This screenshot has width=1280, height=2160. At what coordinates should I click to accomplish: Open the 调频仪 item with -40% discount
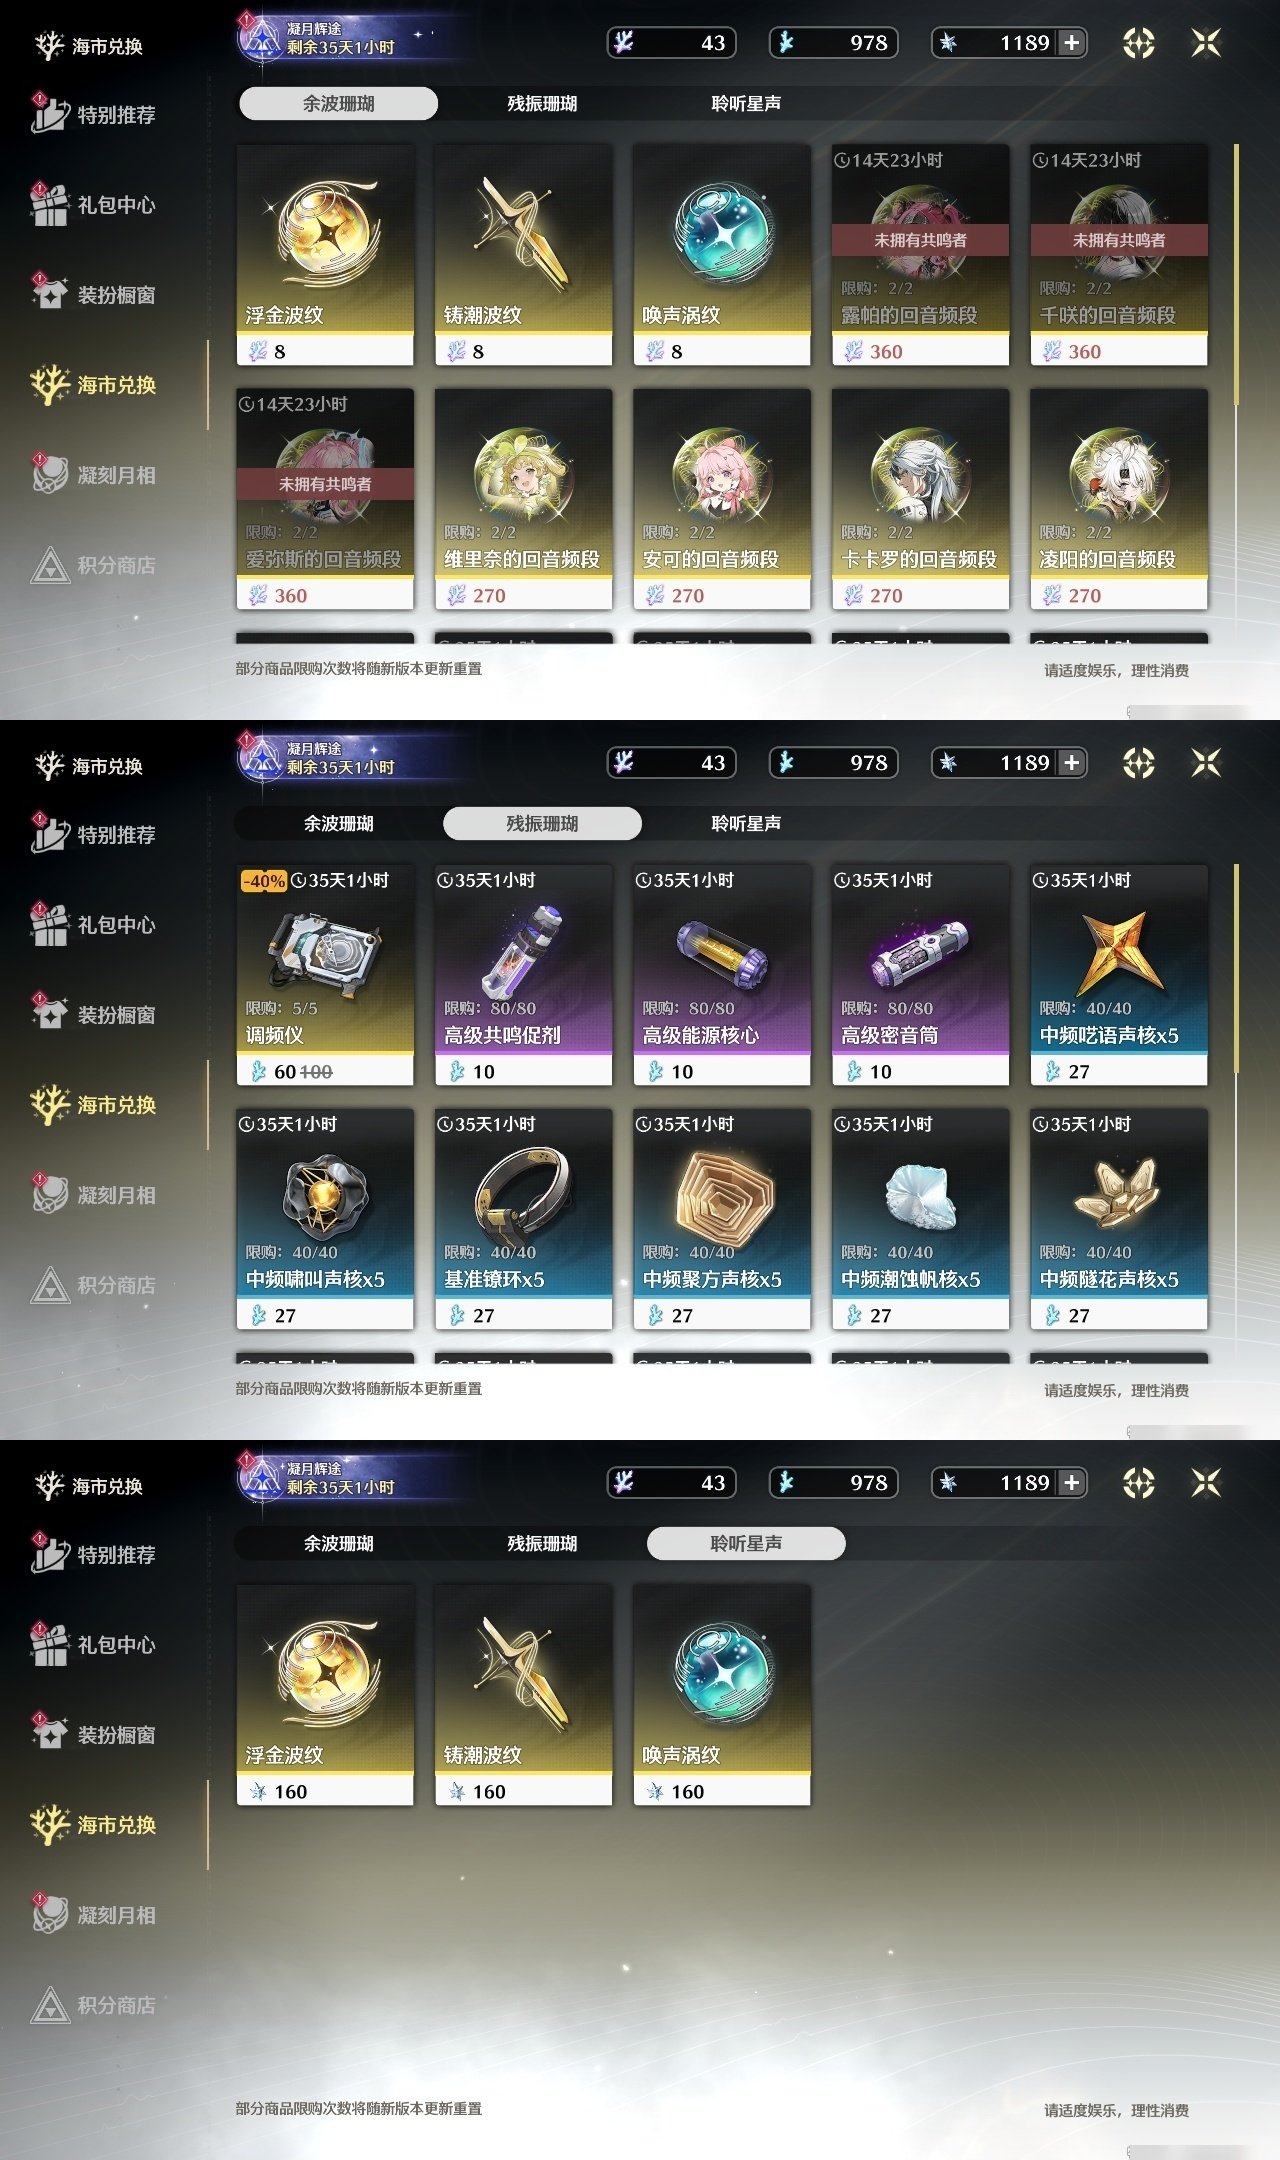point(325,975)
